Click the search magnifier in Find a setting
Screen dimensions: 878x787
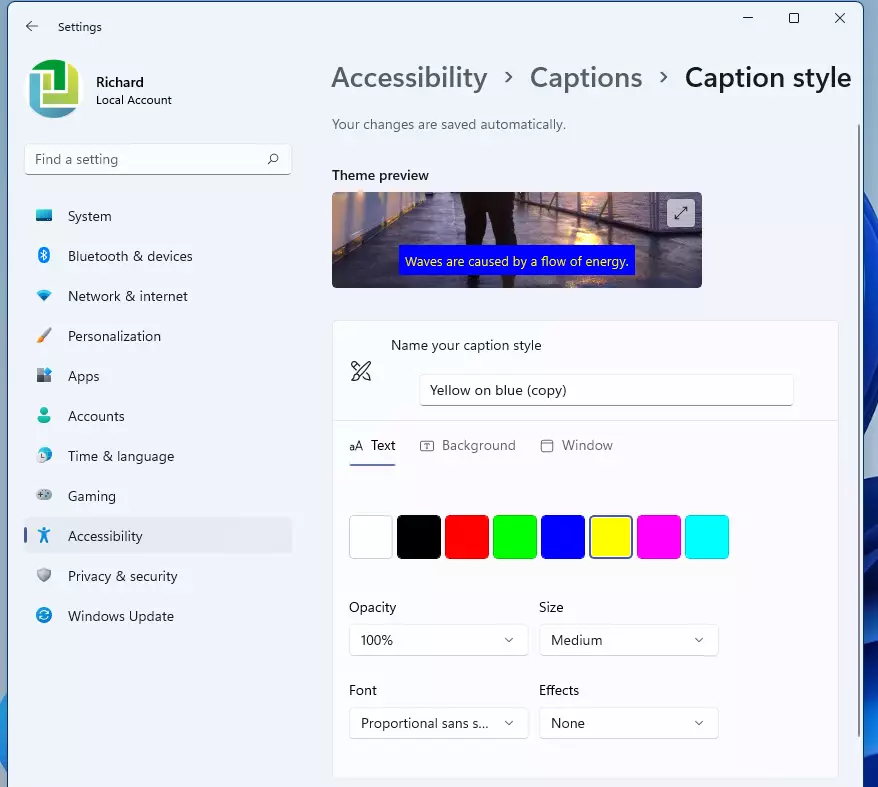(273, 159)
